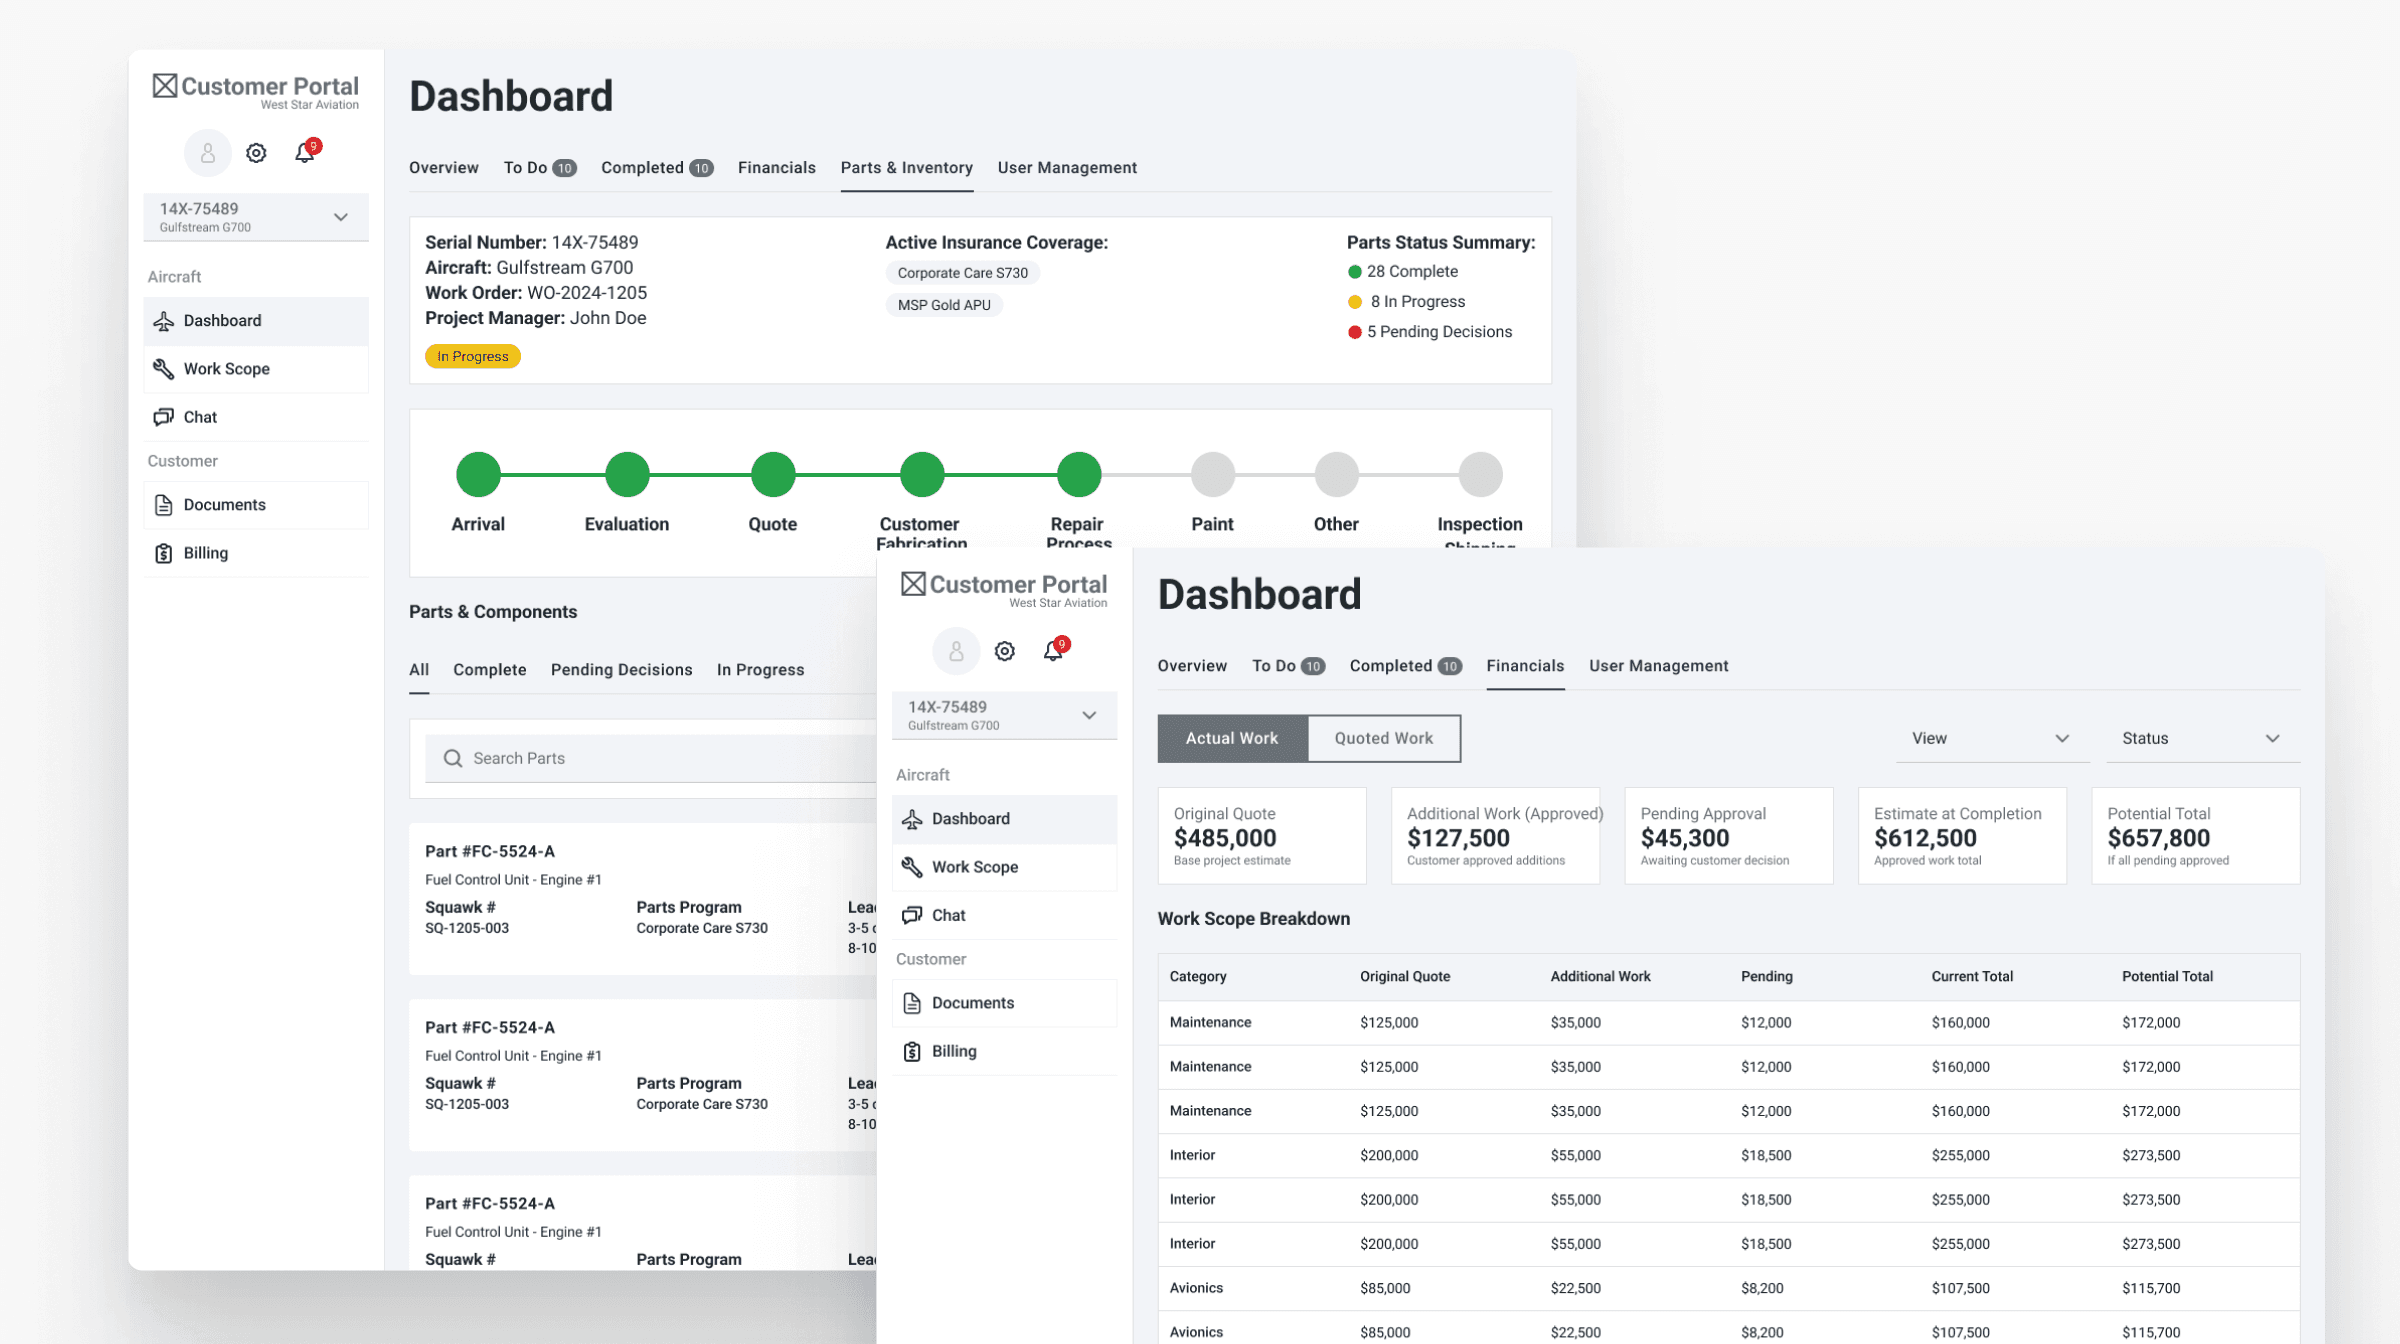Click the settings gear icon in the back sidebar

click(x=256, y=153)
